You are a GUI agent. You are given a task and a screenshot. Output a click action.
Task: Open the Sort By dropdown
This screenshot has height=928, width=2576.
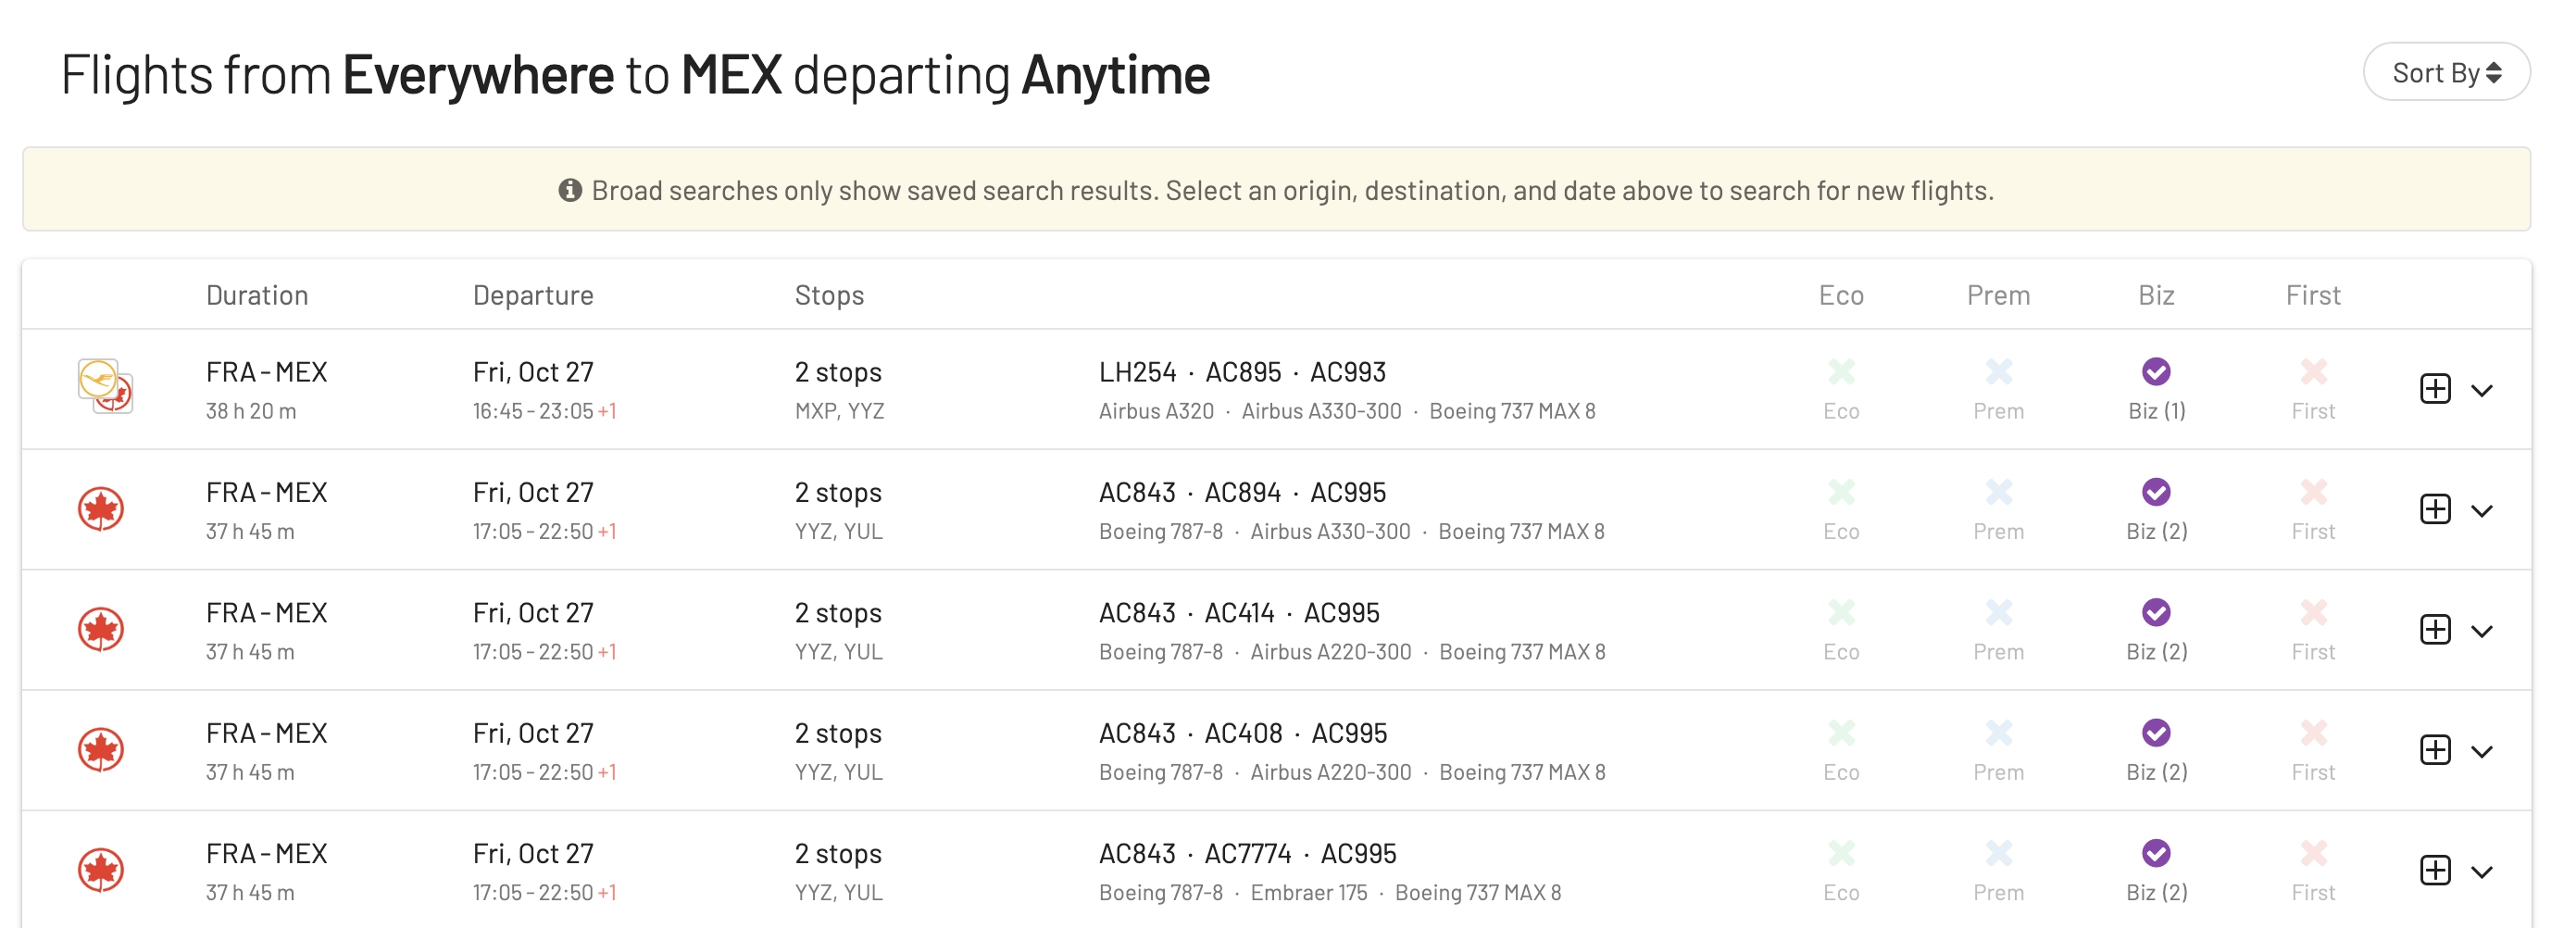coord(2446,72)
